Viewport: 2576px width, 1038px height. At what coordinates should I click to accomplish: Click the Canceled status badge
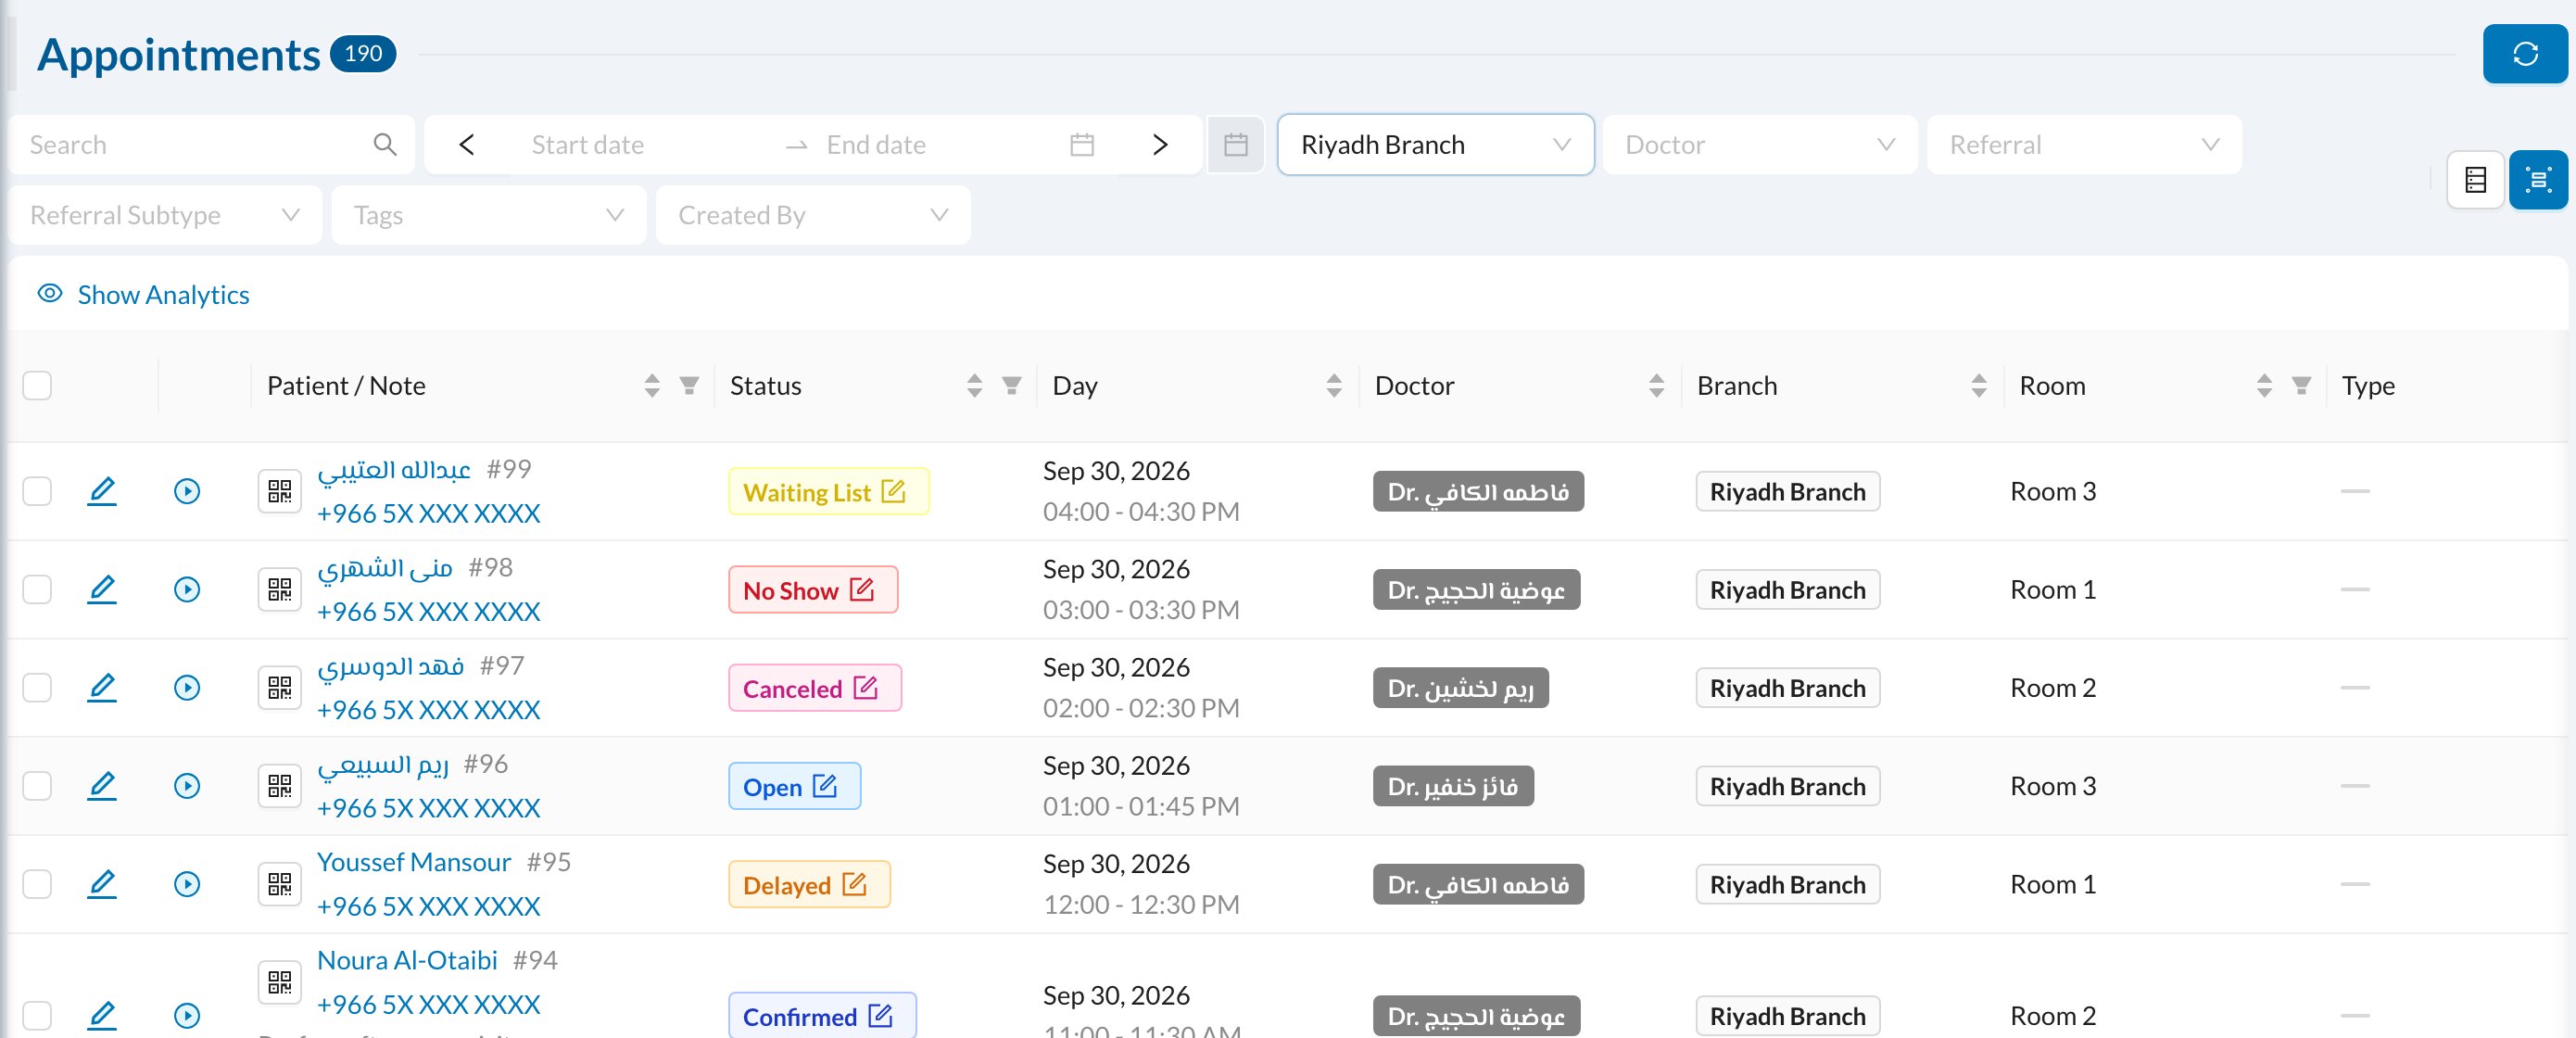815,687
